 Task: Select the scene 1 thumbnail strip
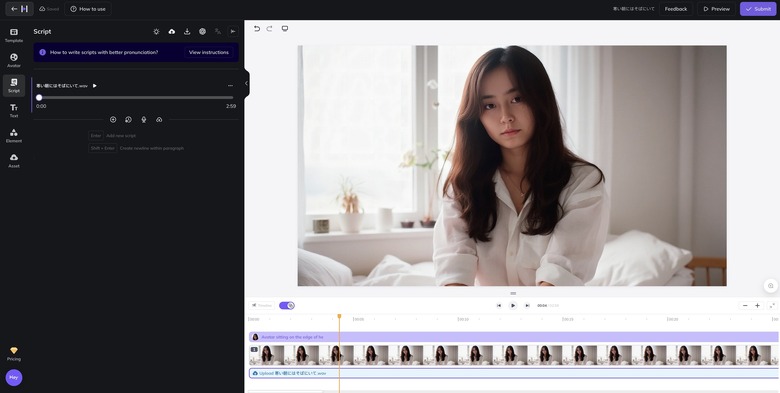[513, 355]
